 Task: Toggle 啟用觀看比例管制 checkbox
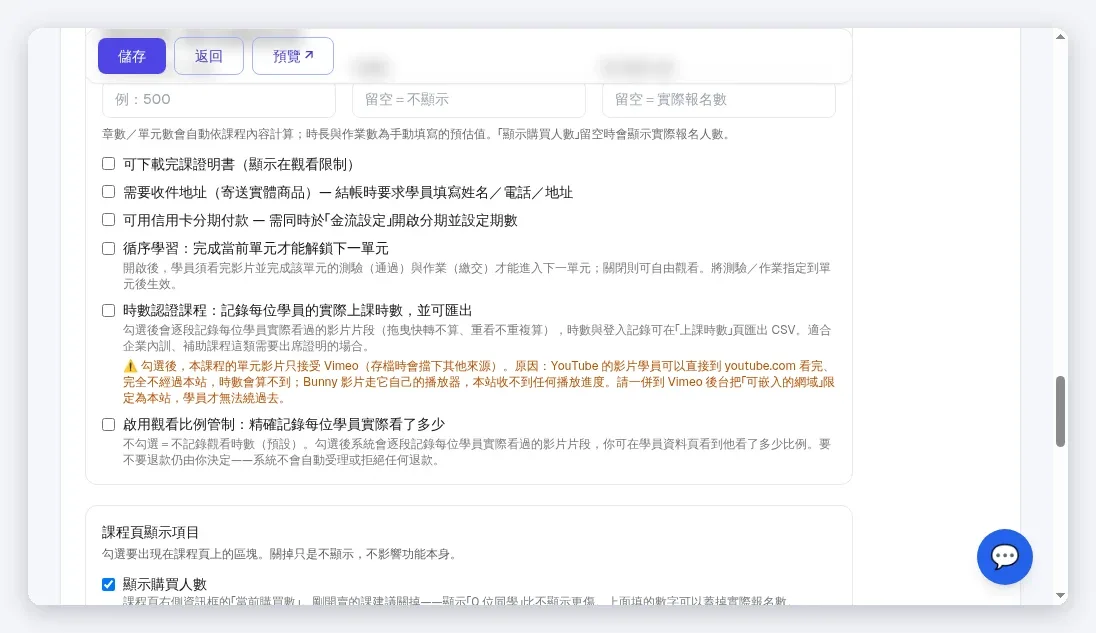[108, 424]
